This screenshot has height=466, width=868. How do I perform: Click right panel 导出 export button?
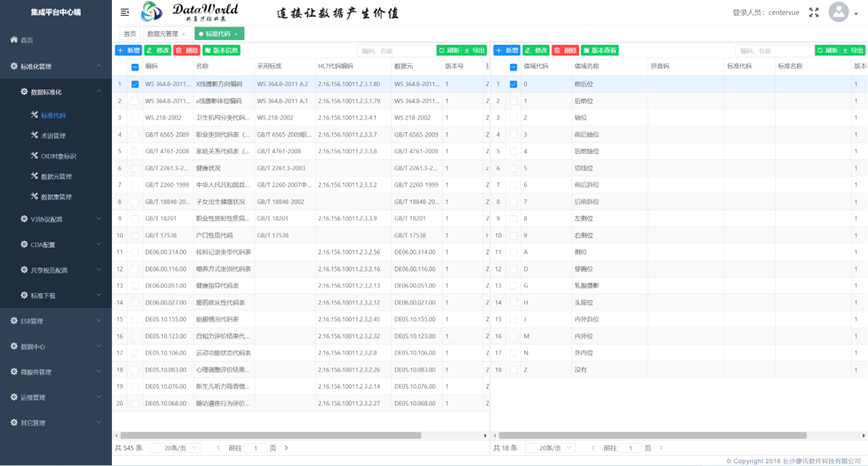click(x=852, y=50)
